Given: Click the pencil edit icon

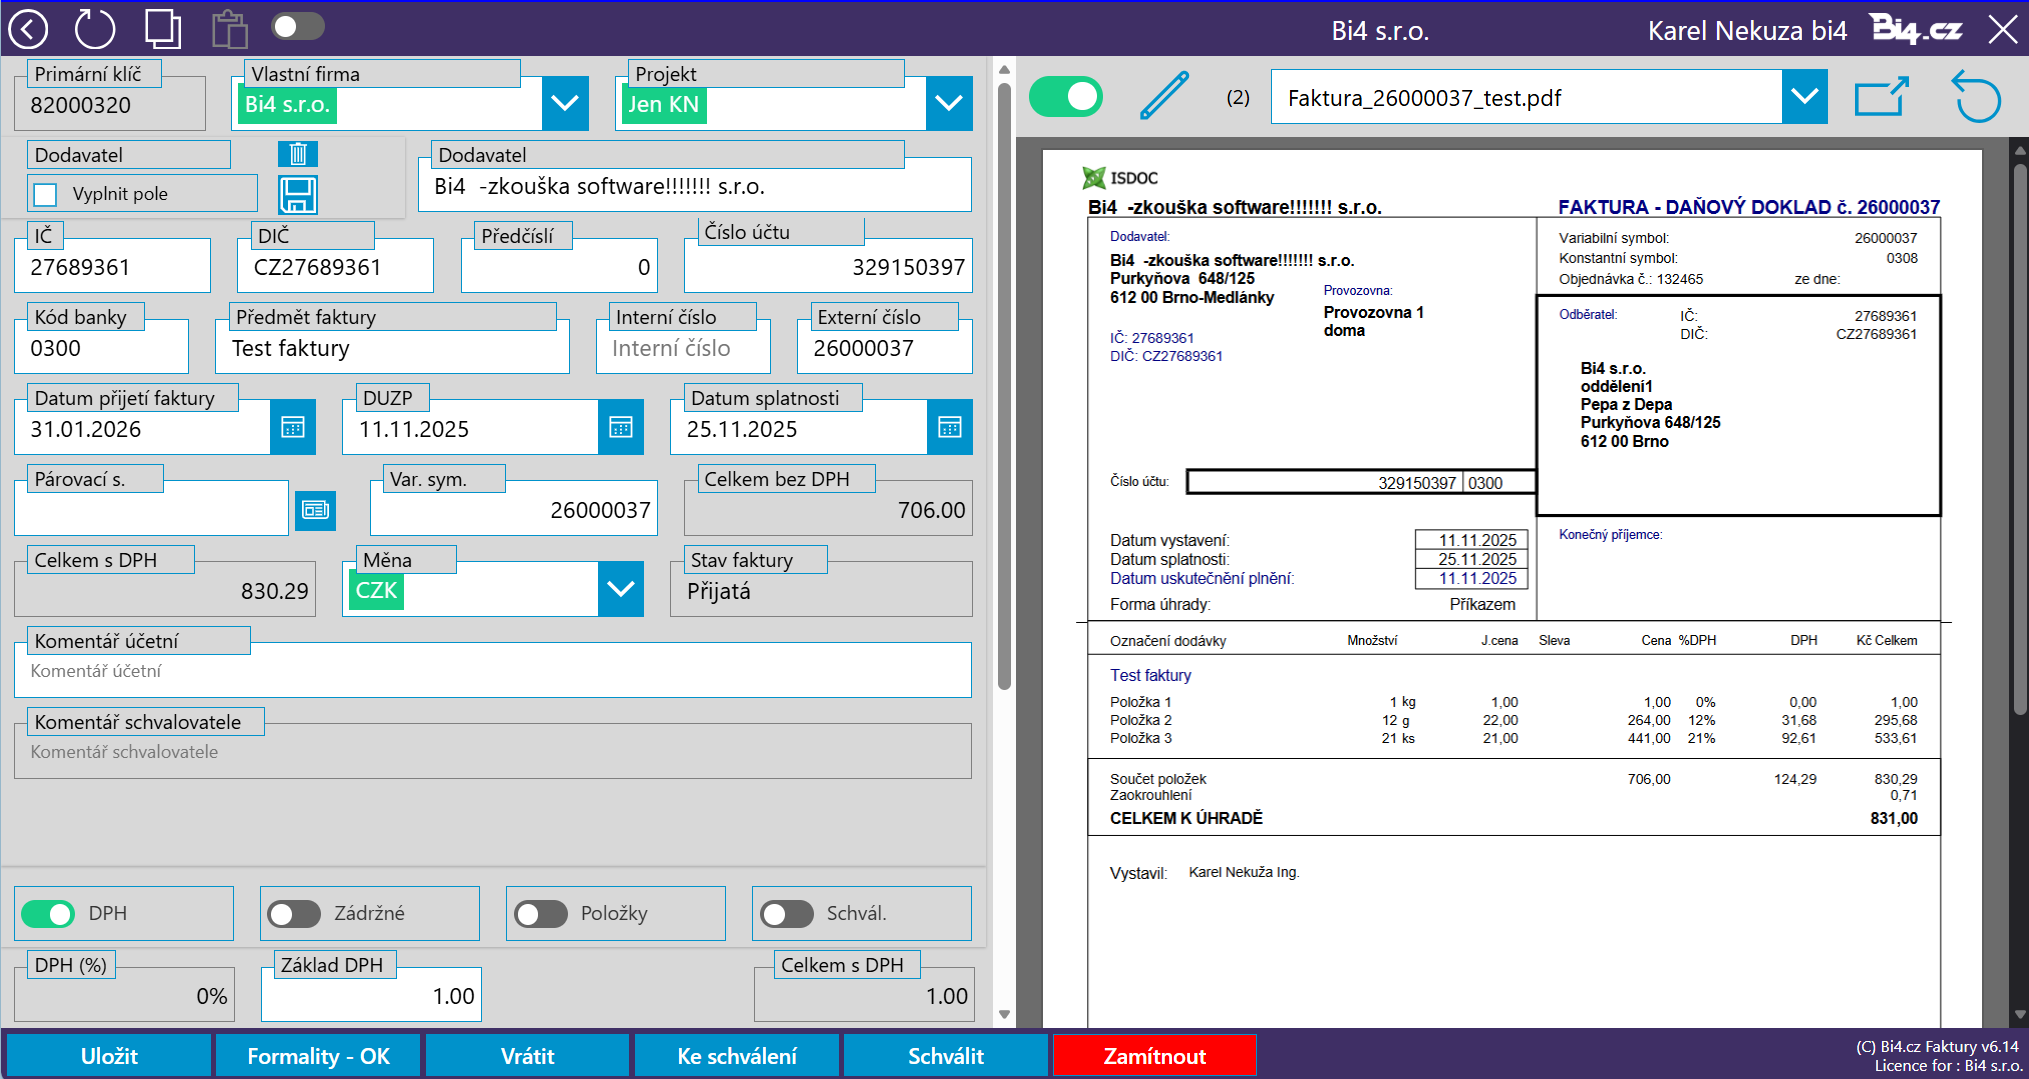Looking at the screenshot, I should coord(1165,97).
